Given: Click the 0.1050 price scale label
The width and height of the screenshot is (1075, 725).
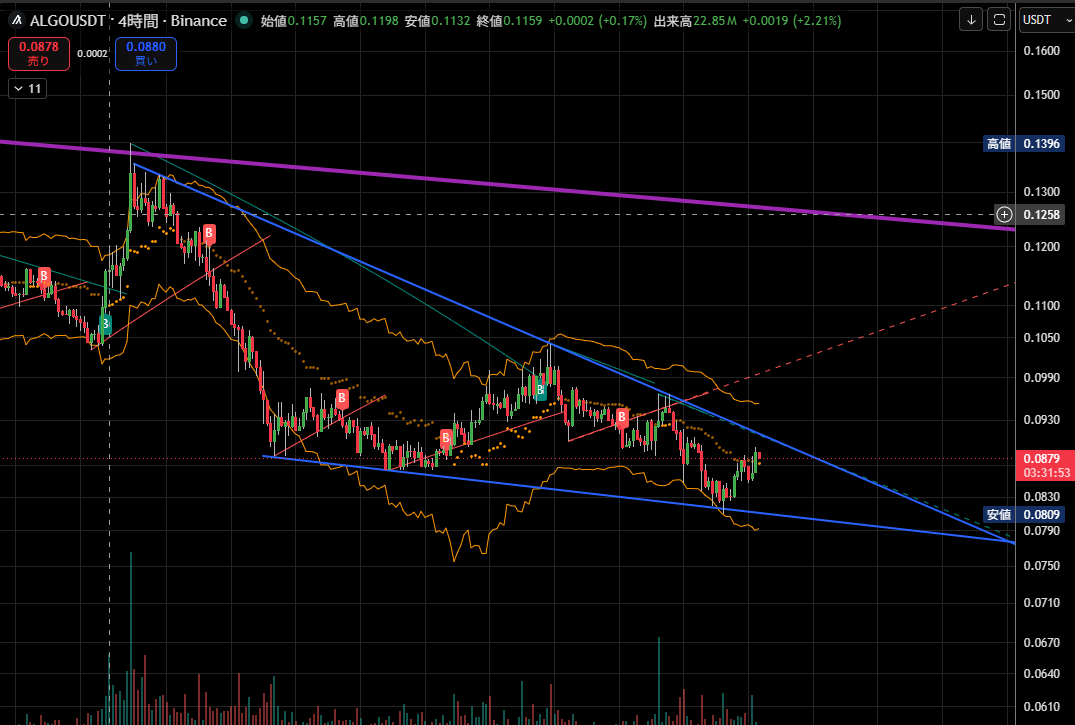Looking at the screenshot, I should (x=1041, y=337).
